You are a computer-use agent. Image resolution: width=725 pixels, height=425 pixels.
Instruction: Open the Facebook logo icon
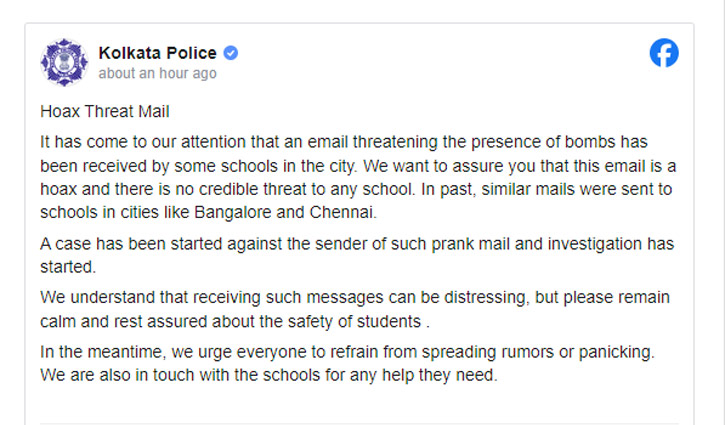(x=663, y=54)
